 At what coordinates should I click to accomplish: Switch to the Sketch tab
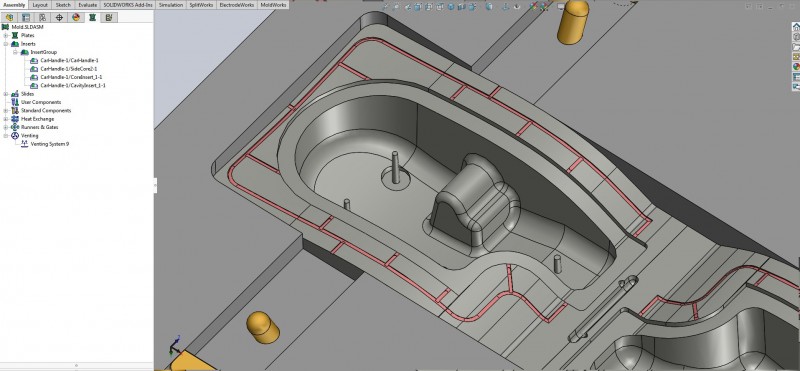click(x=63, y=5)
